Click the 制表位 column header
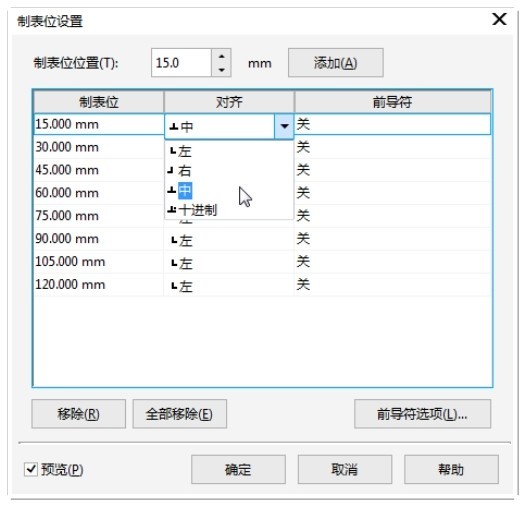The height and width of the screenshot is (506, 525). [99, 102]
